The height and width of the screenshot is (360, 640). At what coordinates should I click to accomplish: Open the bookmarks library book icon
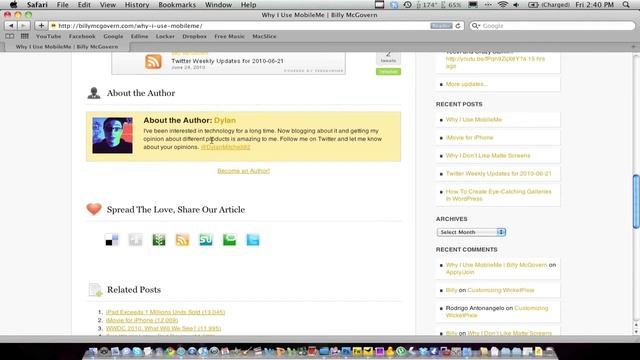pyautogui.click(x=10, y=36)
